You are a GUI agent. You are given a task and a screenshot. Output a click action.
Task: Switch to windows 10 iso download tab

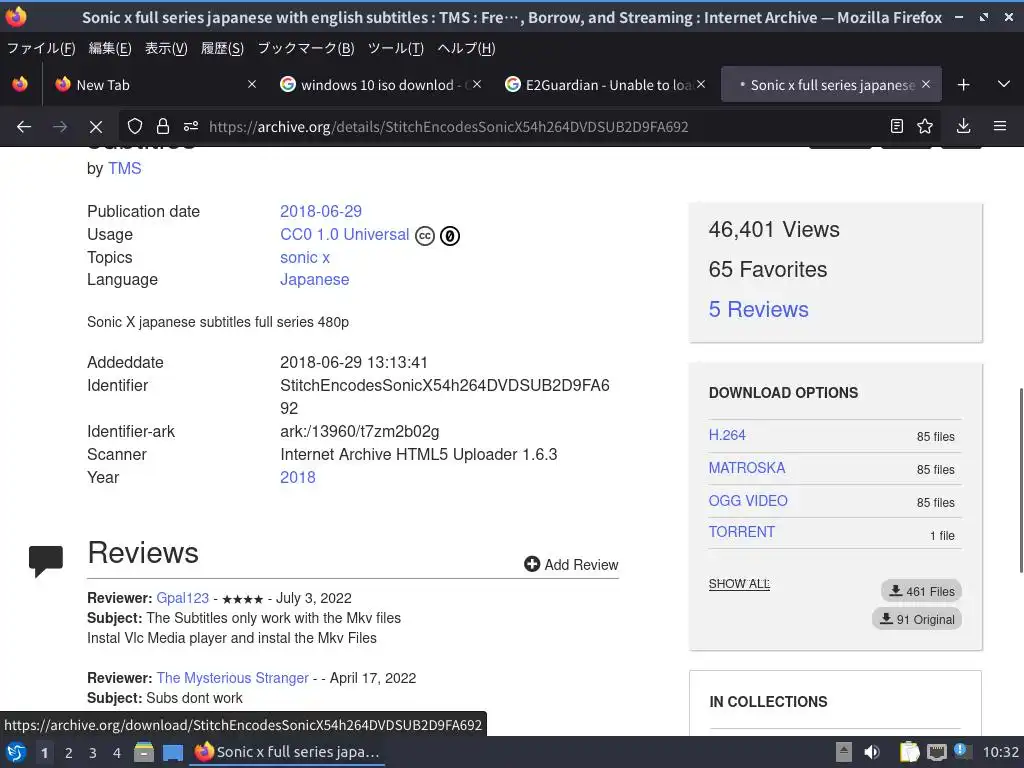[380, 84]
